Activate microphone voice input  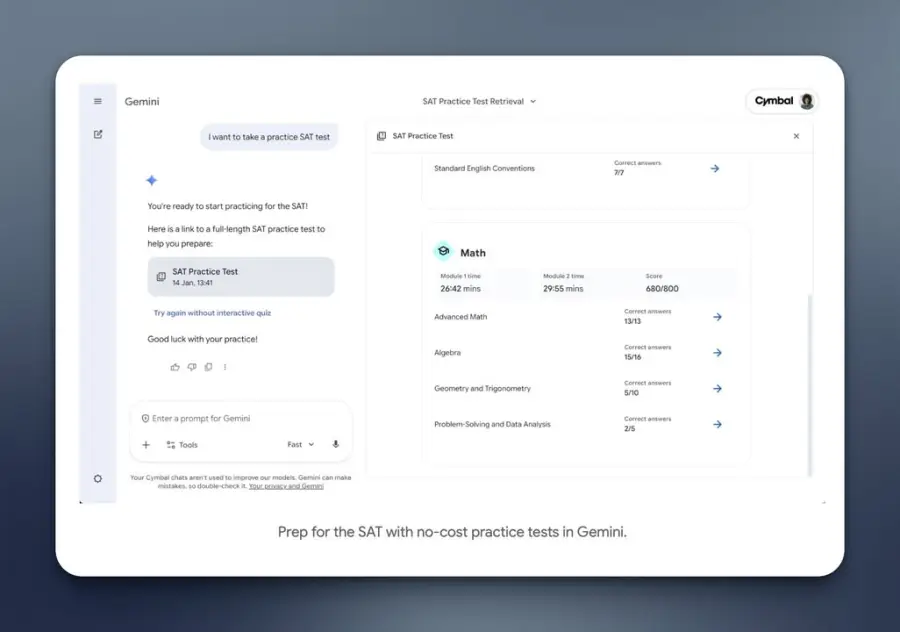point(336,444)
